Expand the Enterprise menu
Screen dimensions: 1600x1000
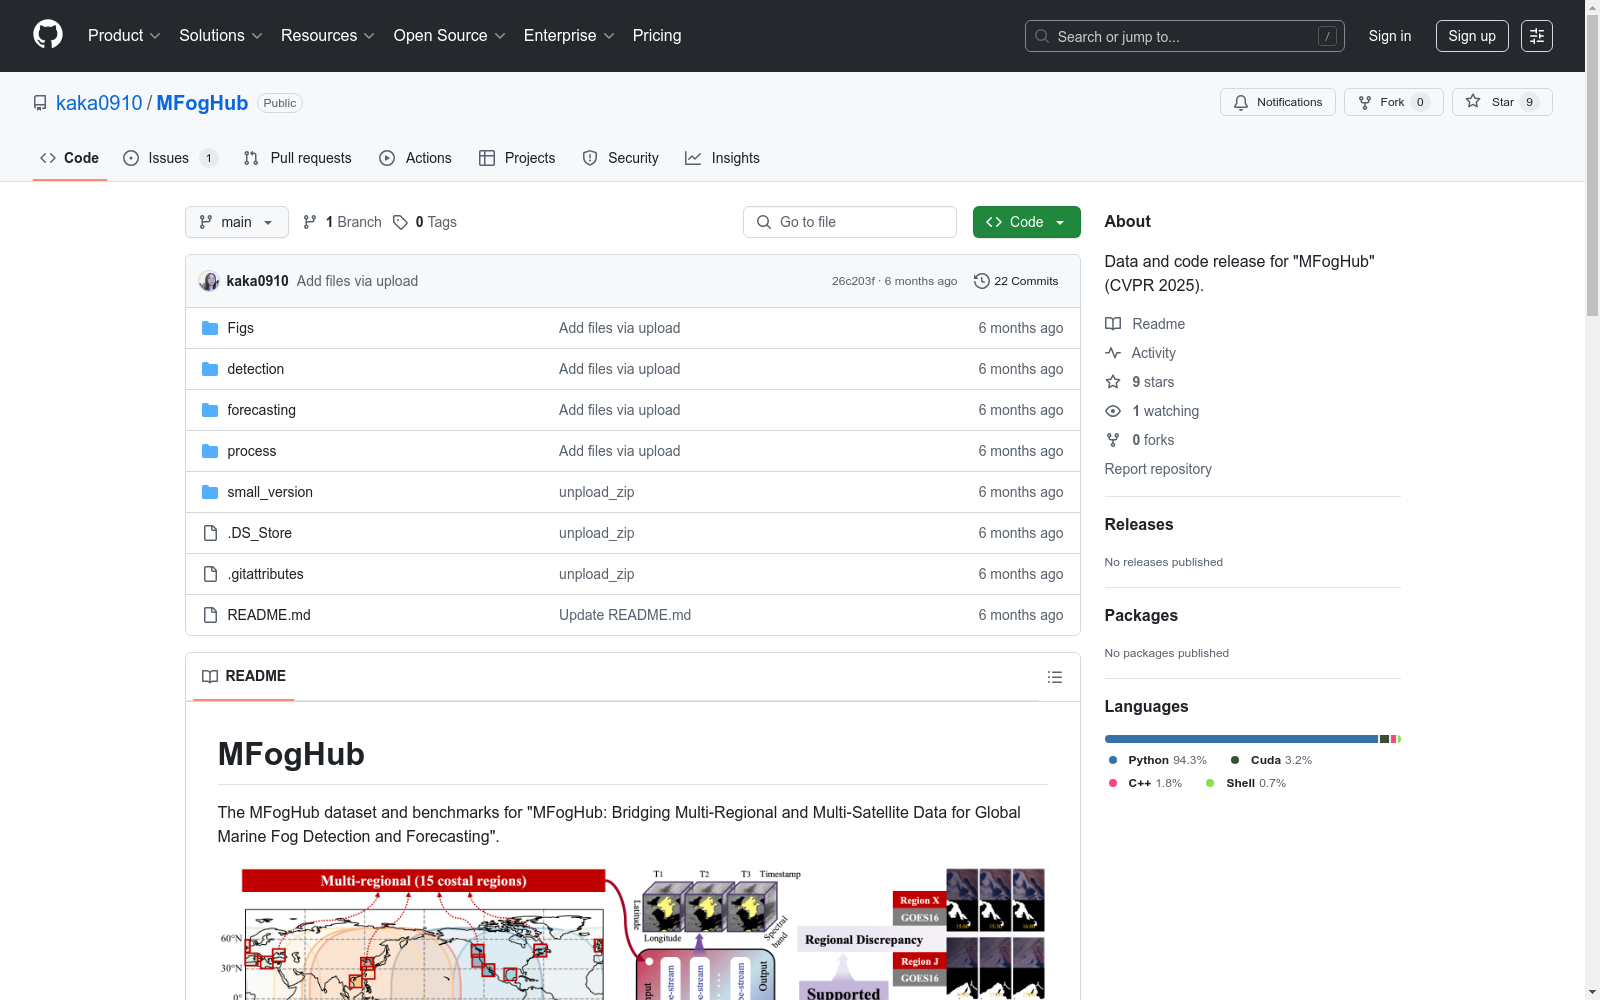(569, 36)
